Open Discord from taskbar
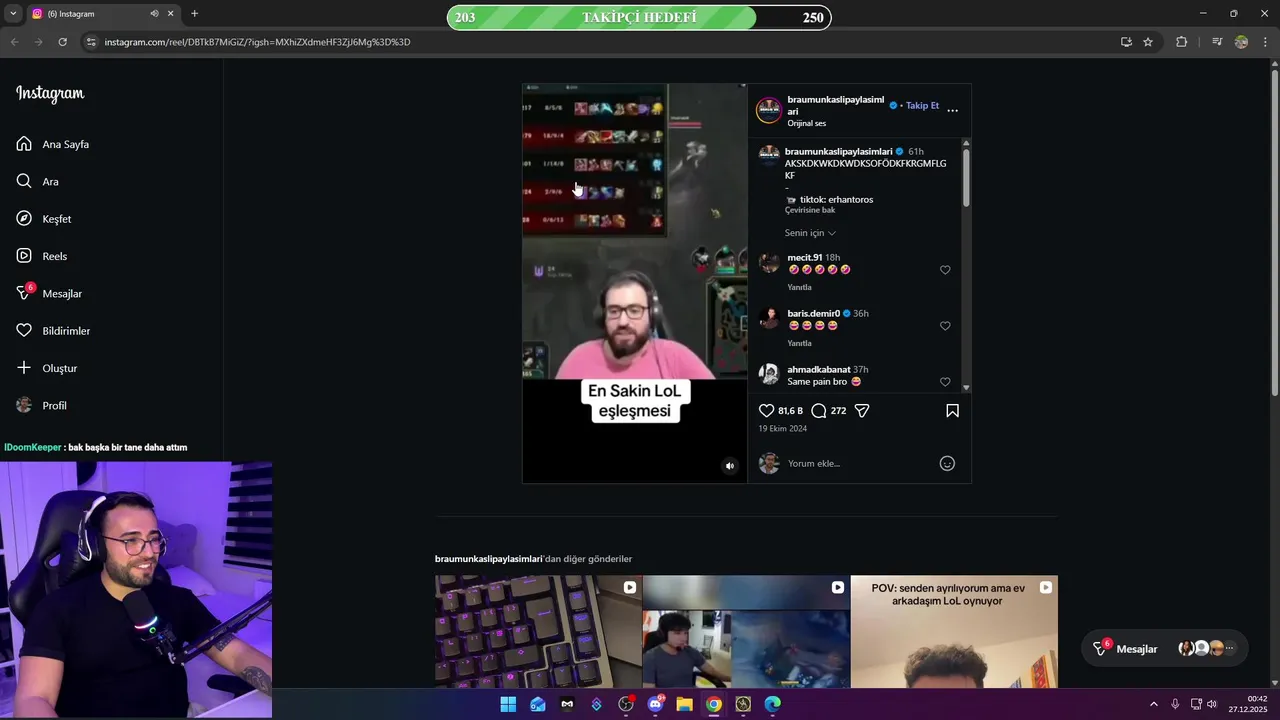The width and height of the screenshot is (1280, 720). pyautogui.click(x=656, y=704)
